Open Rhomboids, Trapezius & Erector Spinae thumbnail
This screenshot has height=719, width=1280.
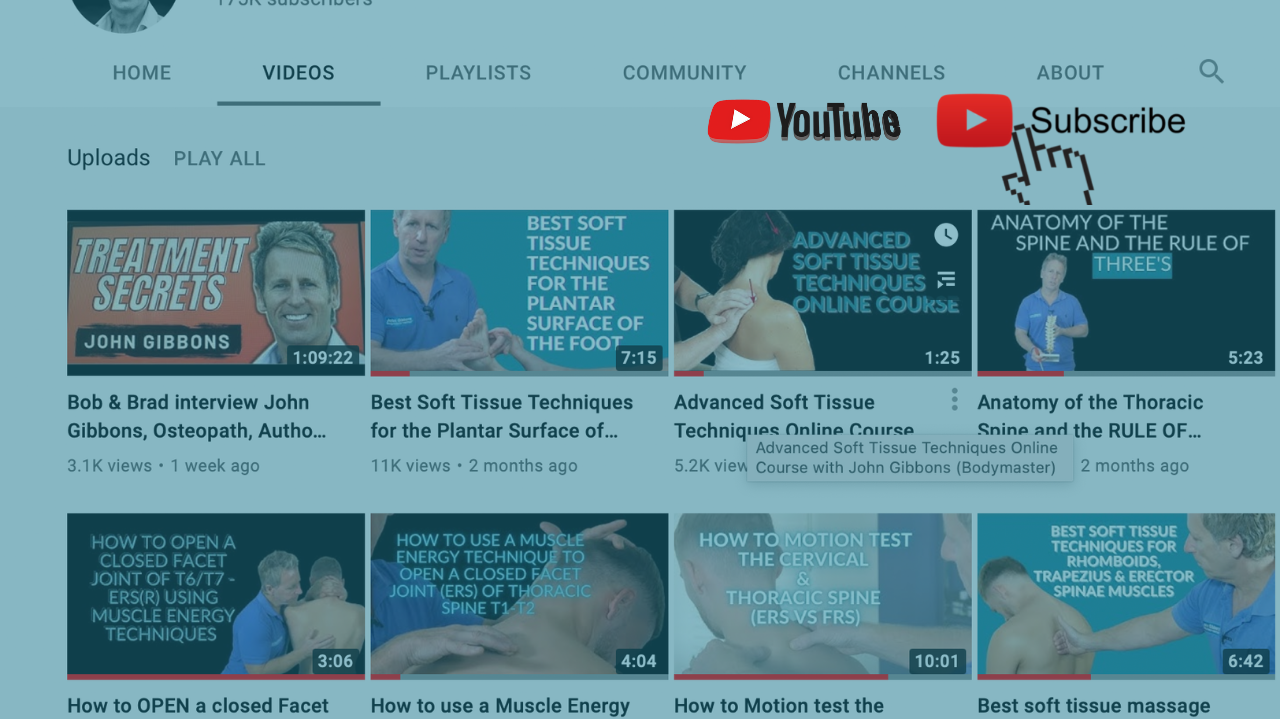(x=1126, y=596)
